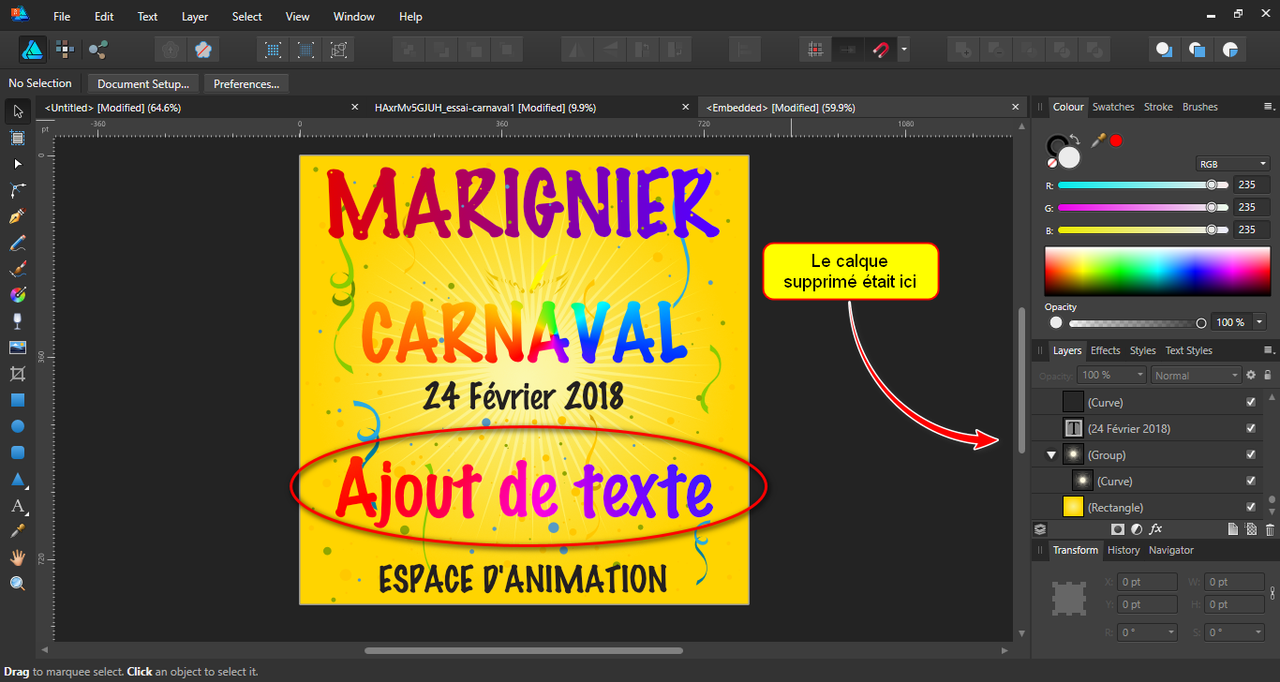Image resolution: width=1280 pixels, height=682 pixels.
Task: Hide the nested (Curve) layer inside Group
Action: (x=1250, y=481)
